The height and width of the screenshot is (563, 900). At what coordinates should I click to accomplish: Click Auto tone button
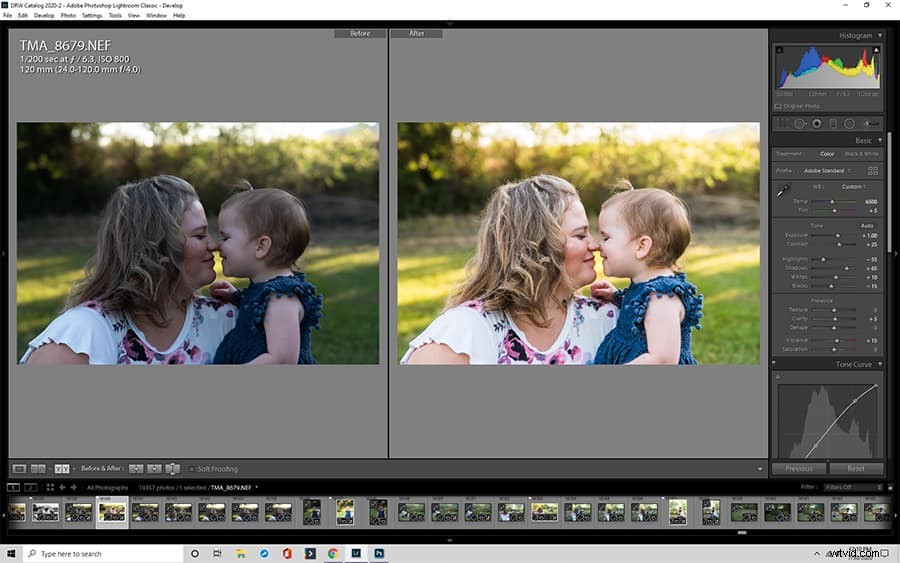[x=867, y=226]
